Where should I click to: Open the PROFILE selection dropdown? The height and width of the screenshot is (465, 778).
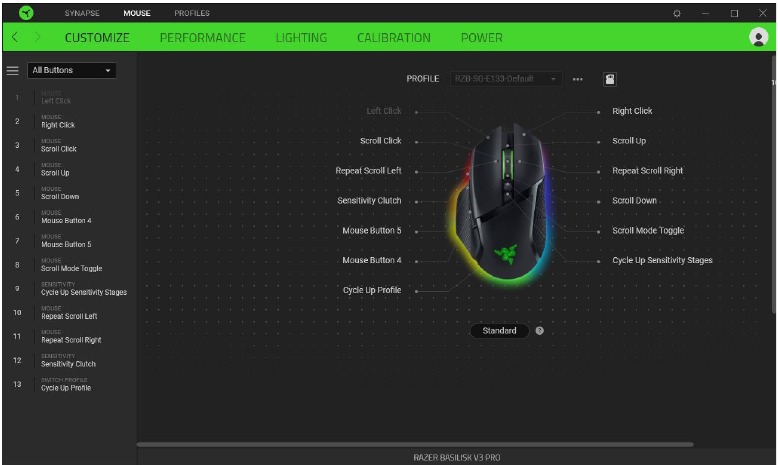[506, 79]
